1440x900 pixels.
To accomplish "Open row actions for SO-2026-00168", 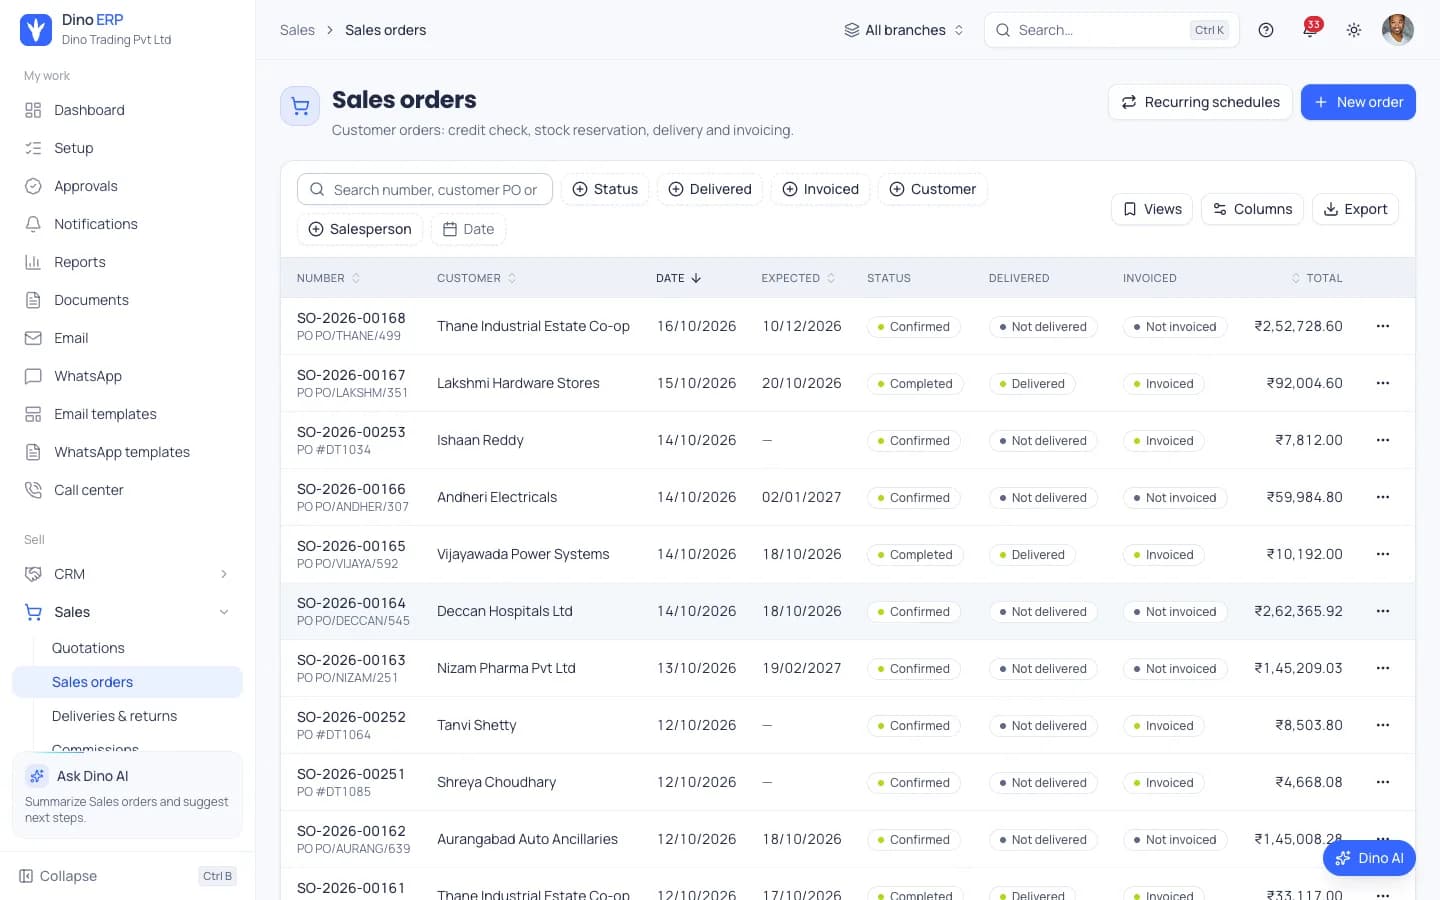I will 1383,326.
